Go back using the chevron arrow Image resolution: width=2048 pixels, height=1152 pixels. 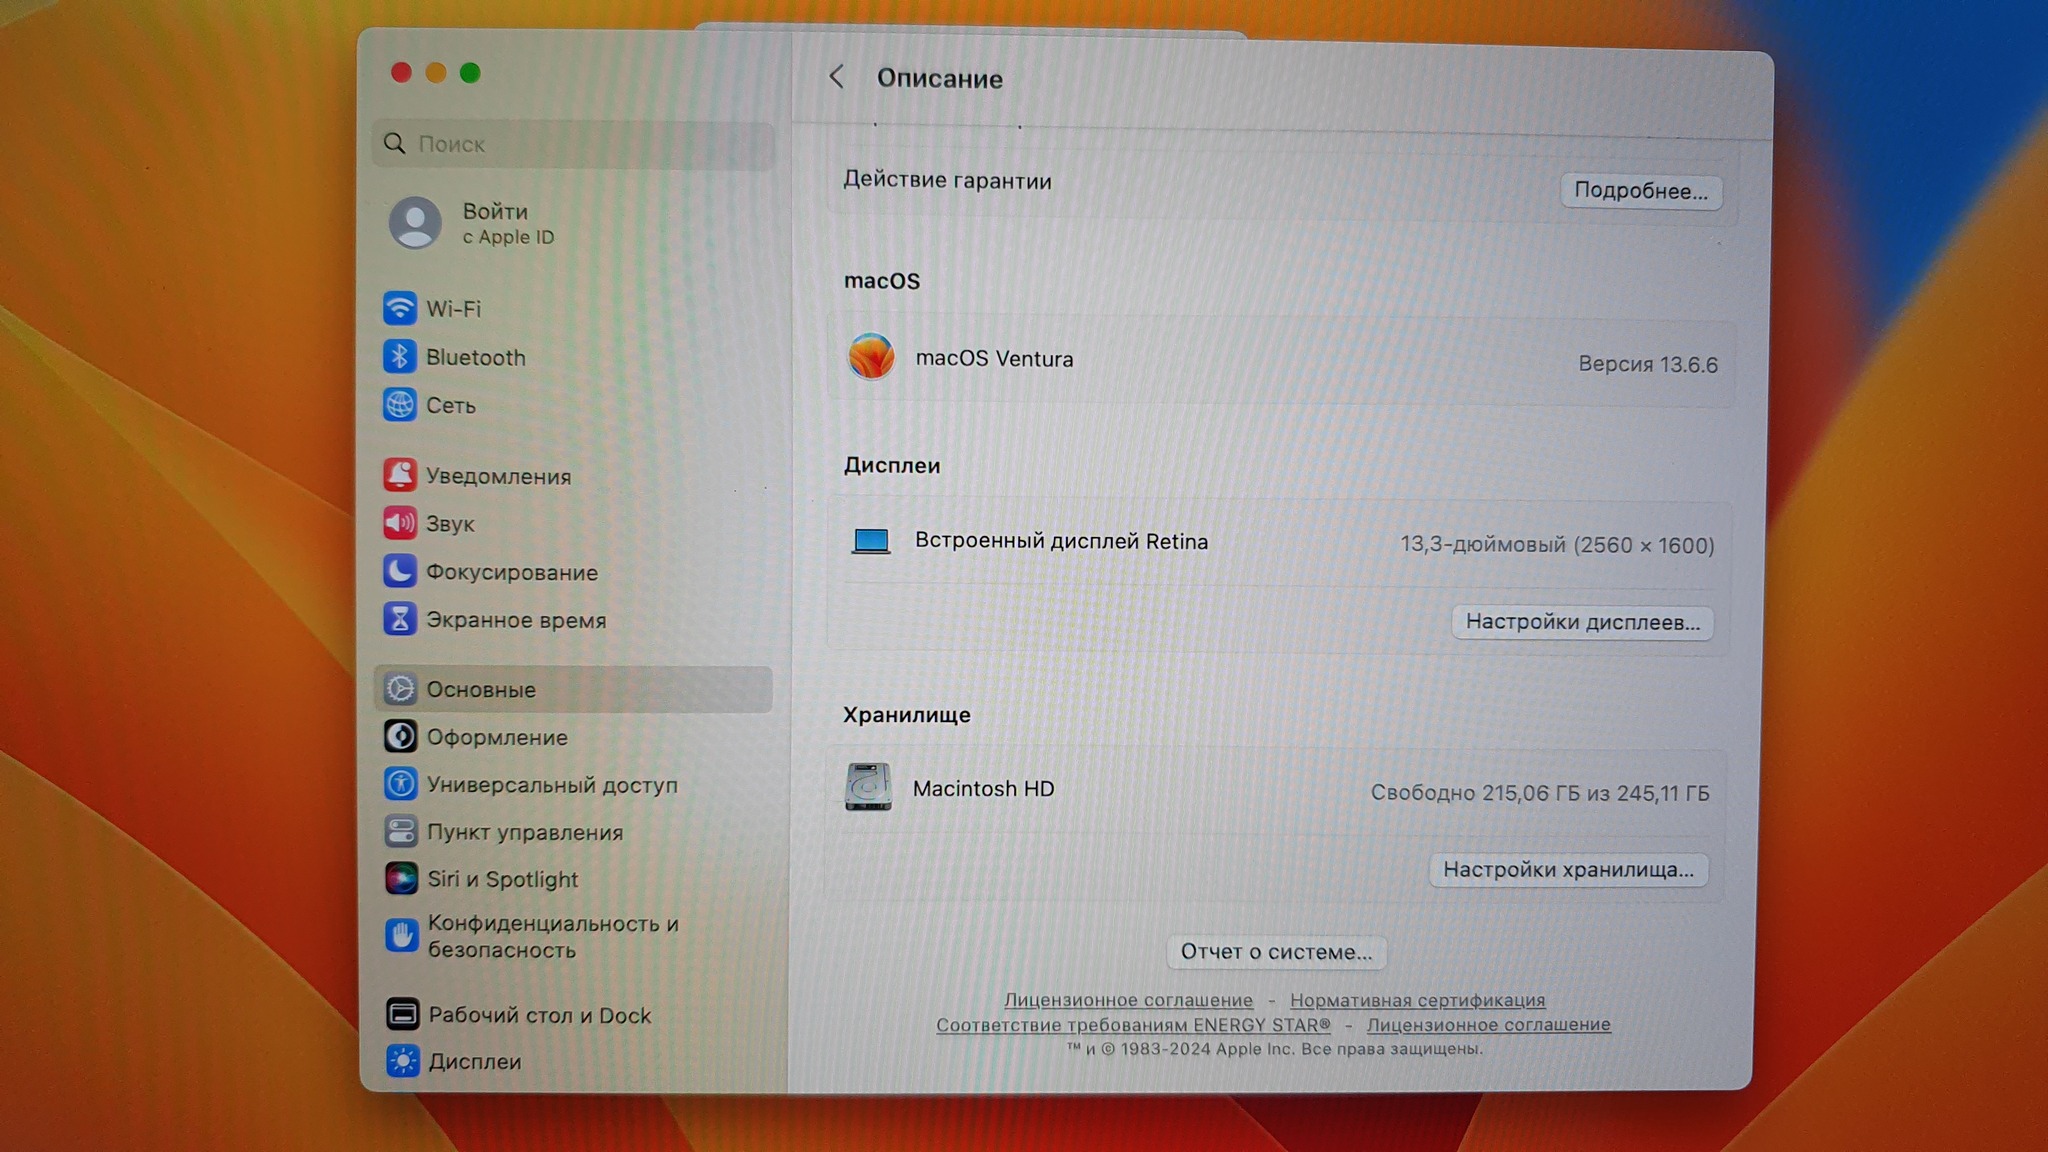pyautogui.click(x=837, y=77)
